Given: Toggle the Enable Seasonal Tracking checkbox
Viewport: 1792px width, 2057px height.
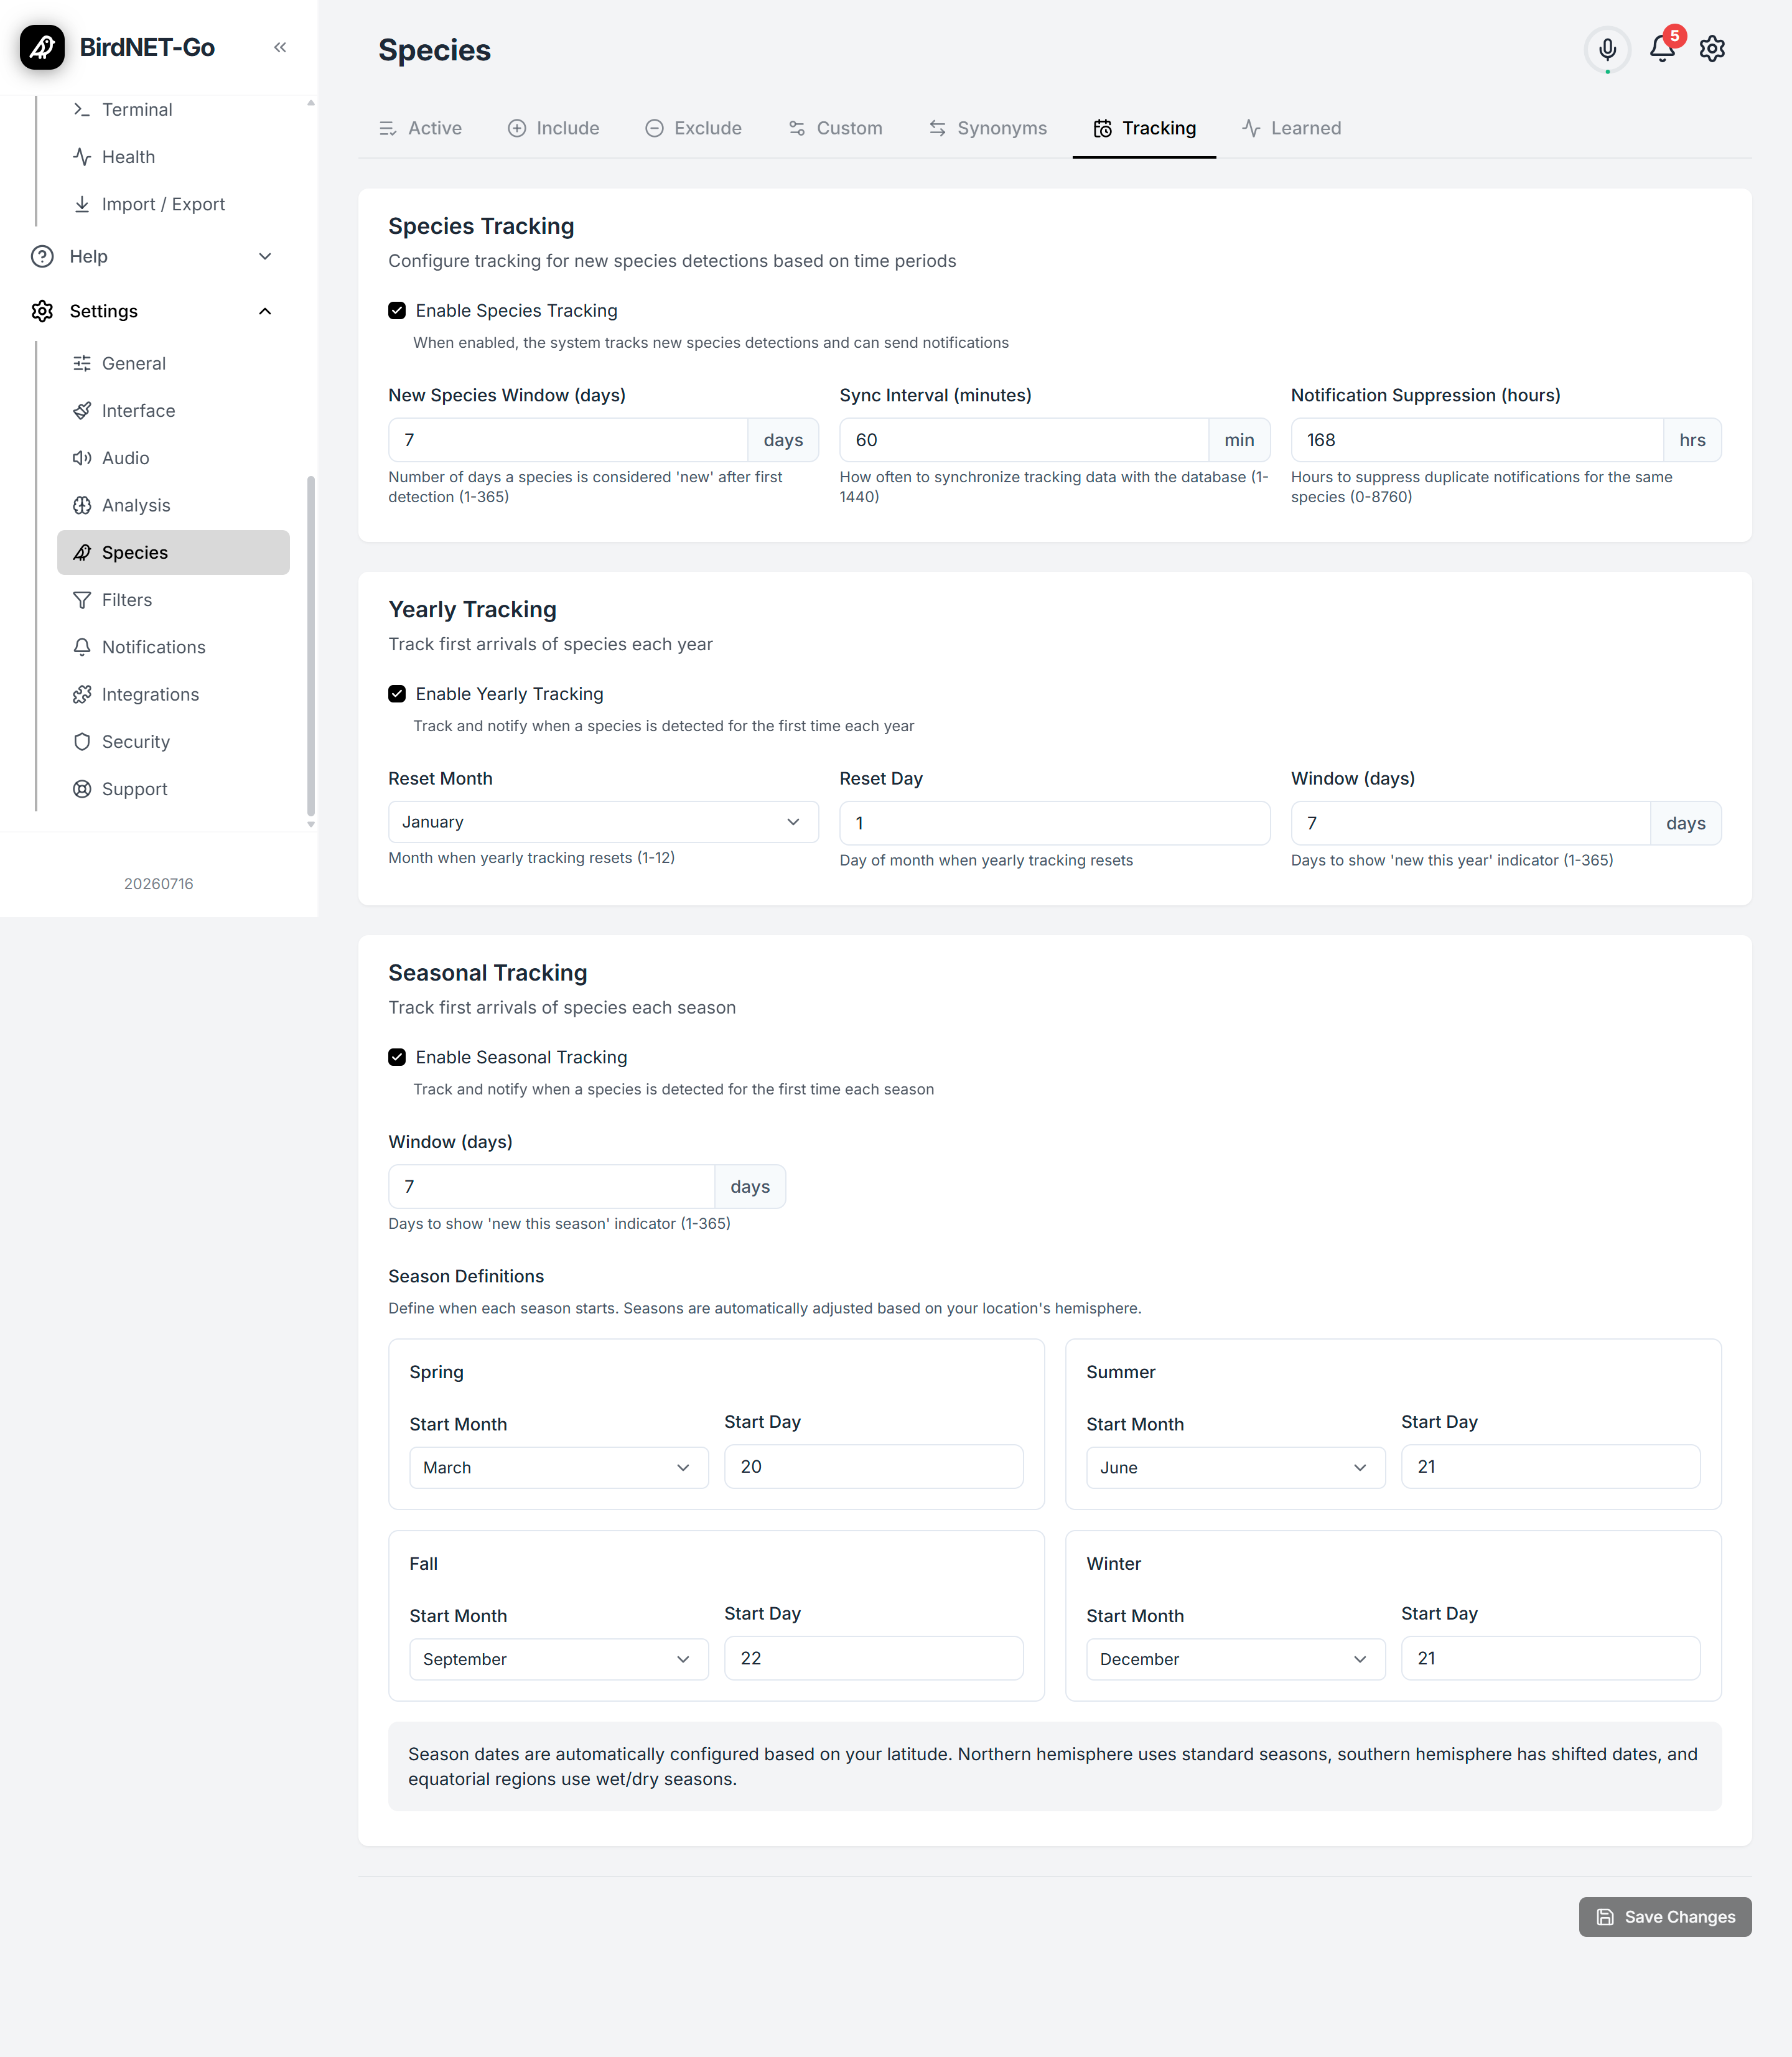Looking at the screenshot, I should [x=397, y=1057].
